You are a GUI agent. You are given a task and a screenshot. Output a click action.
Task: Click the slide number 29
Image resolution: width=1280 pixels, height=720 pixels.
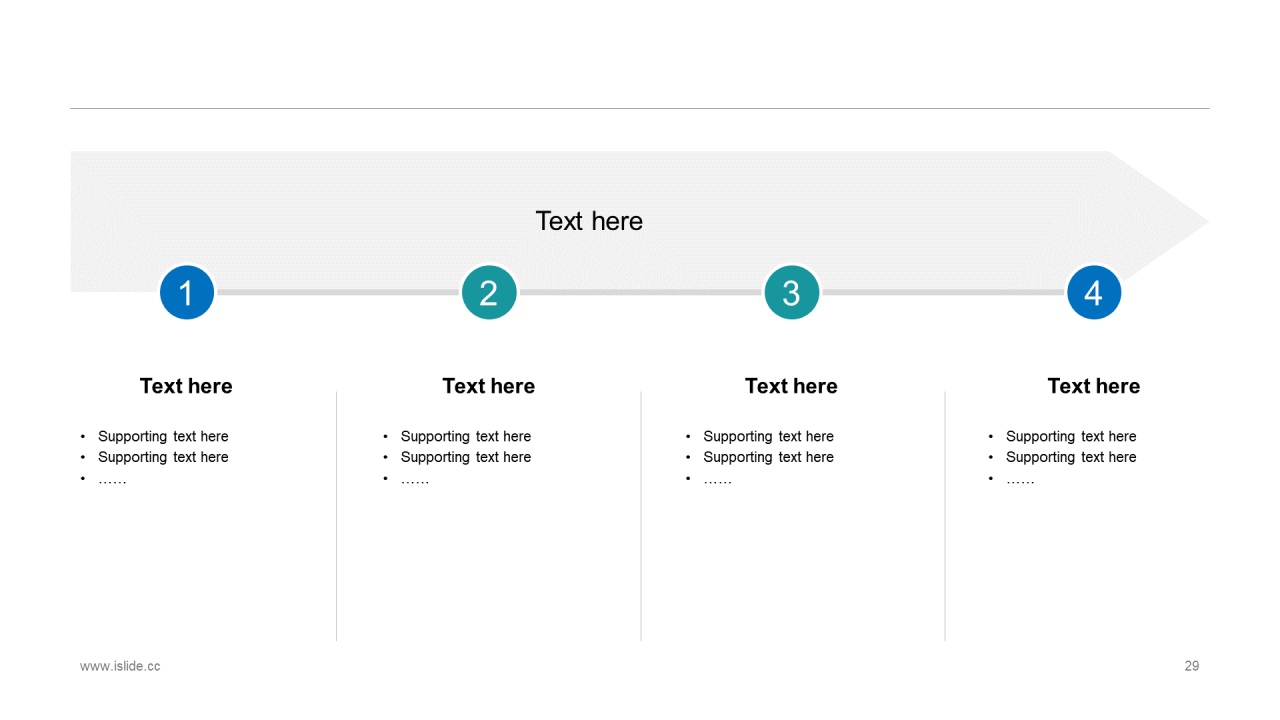pos(1192,666)
